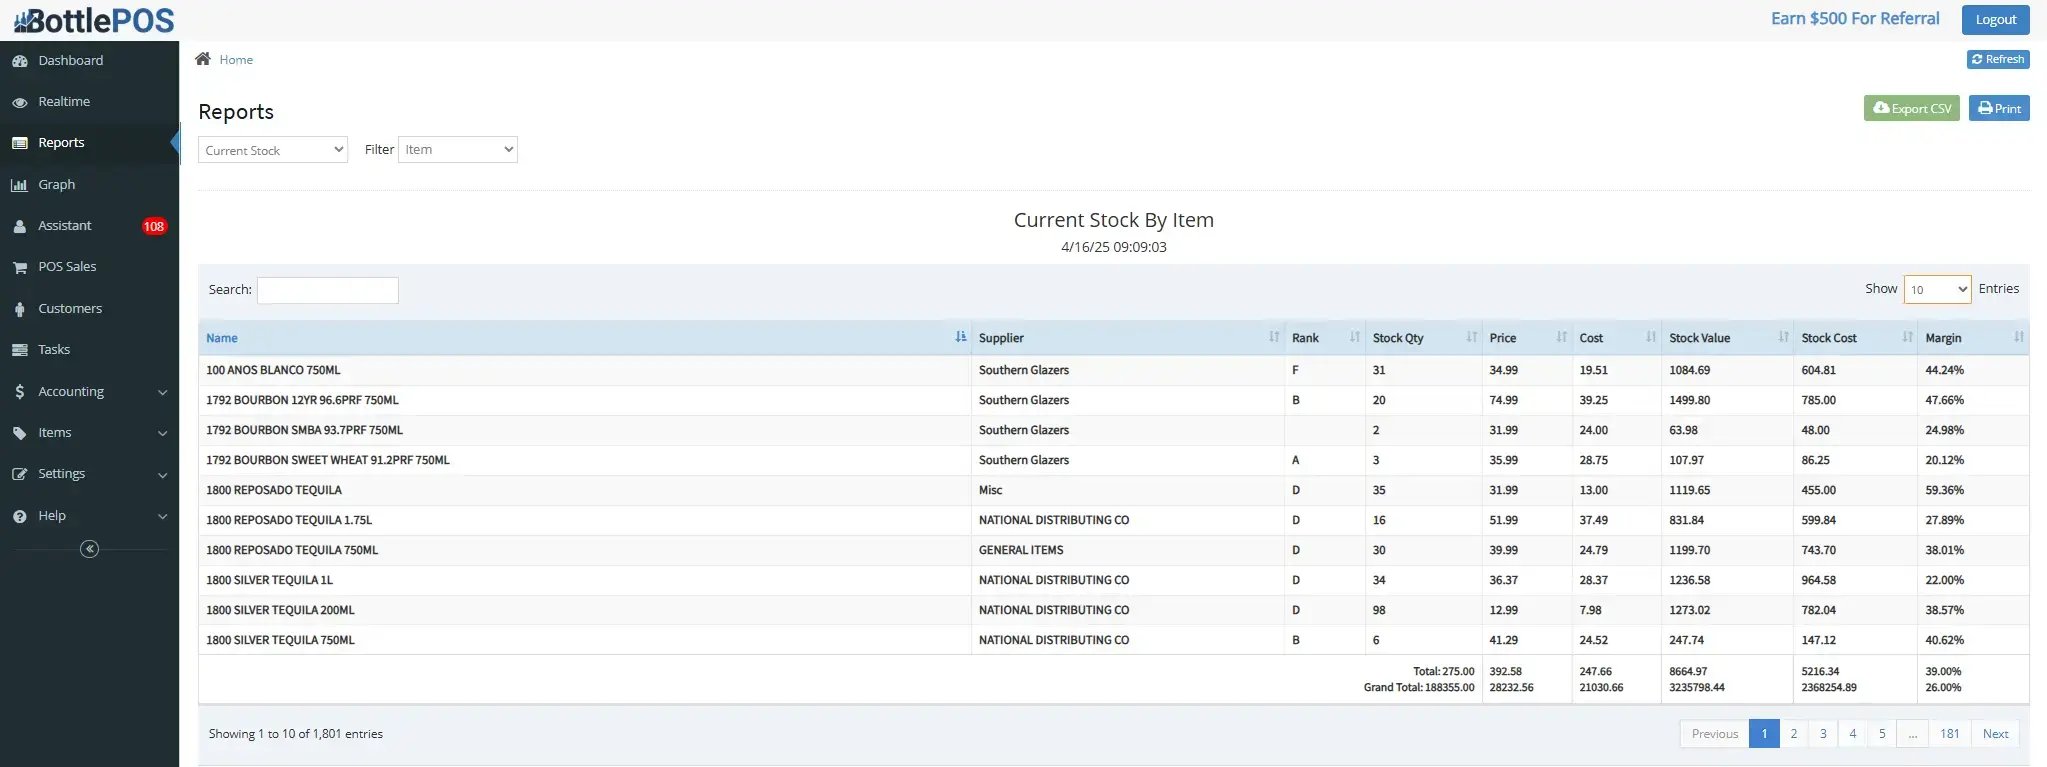Click the Home breadcrumb link
Viewport: 2047px width, 767px height.
coord(236,60)
